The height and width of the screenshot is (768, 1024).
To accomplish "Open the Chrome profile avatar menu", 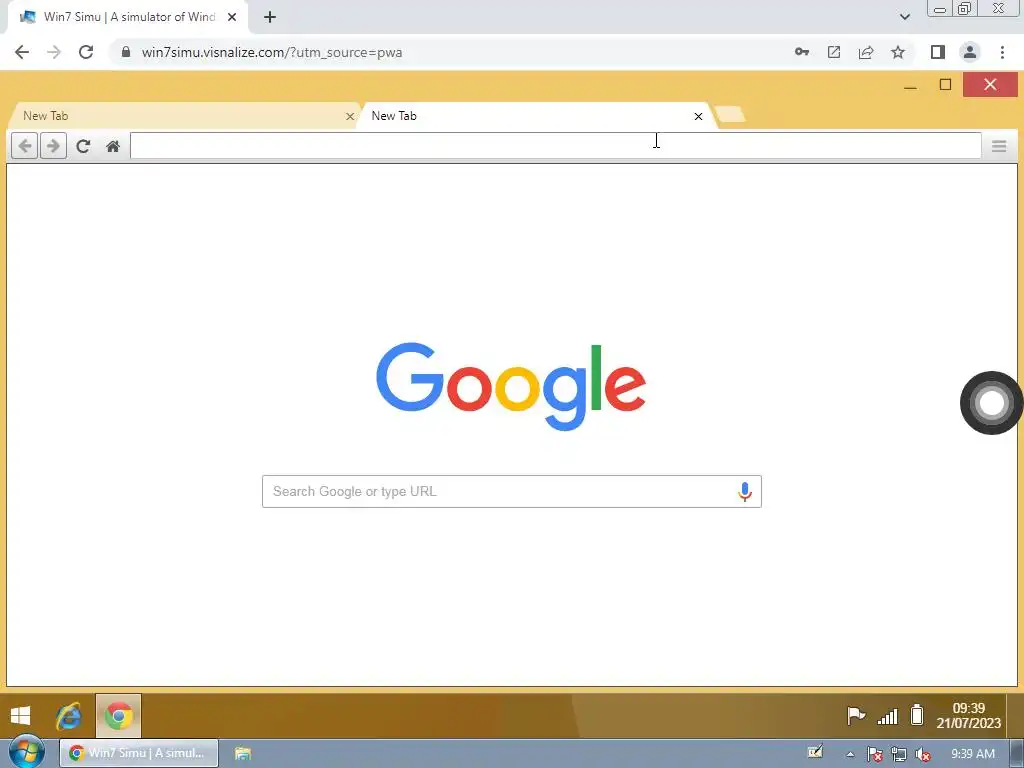I will (x=970, y=52).
